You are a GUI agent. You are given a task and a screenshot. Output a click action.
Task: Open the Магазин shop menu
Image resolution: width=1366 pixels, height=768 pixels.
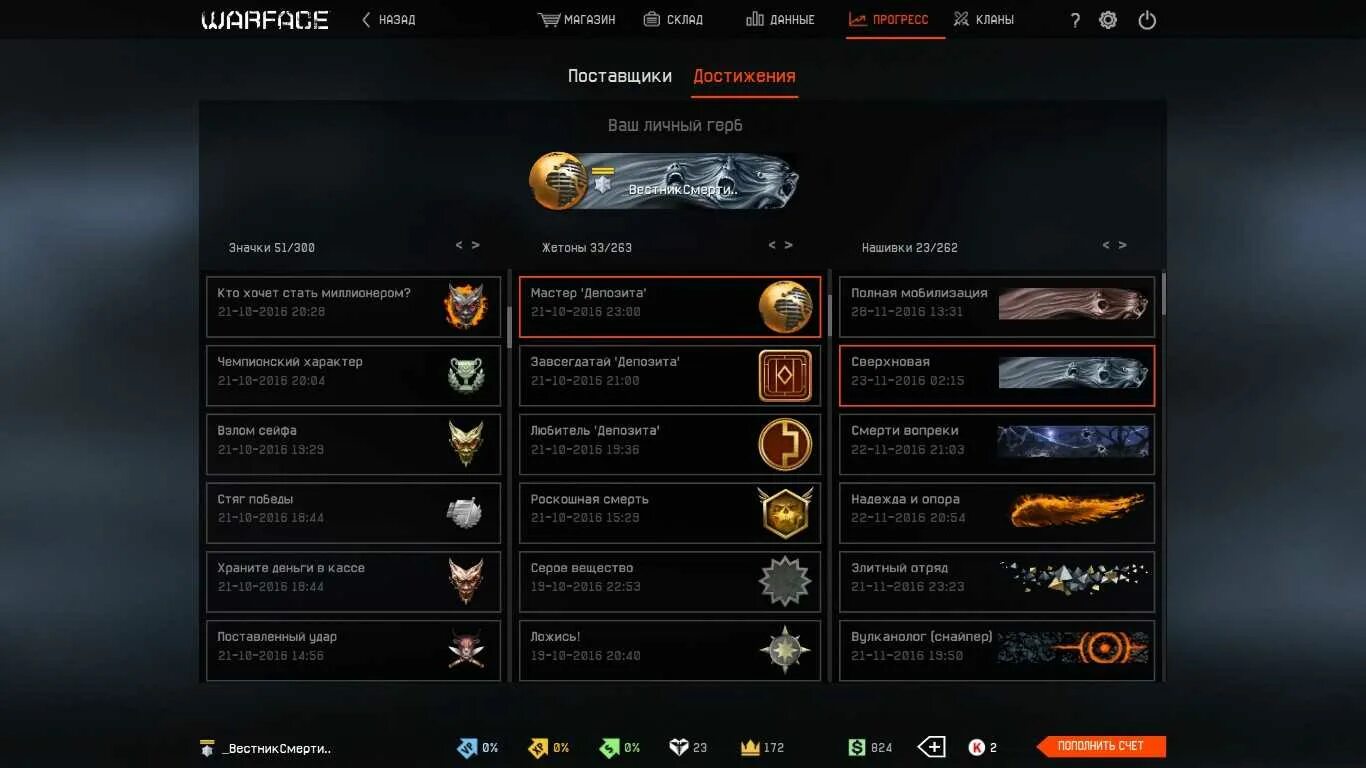point(577,19)
